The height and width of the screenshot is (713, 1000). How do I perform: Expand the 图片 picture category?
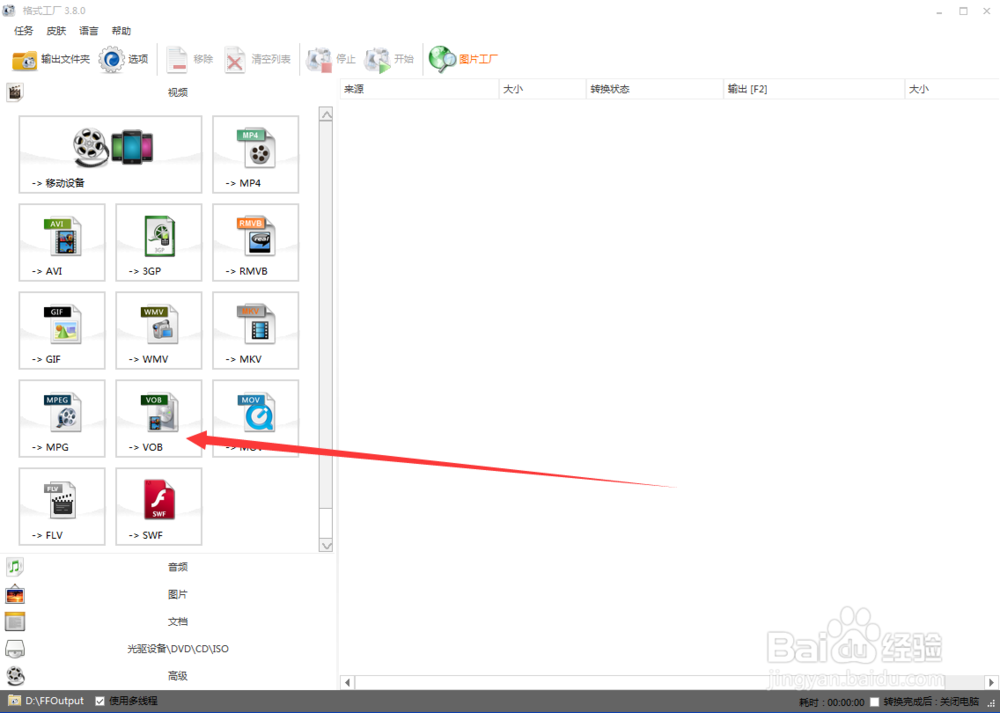(168, 594)
